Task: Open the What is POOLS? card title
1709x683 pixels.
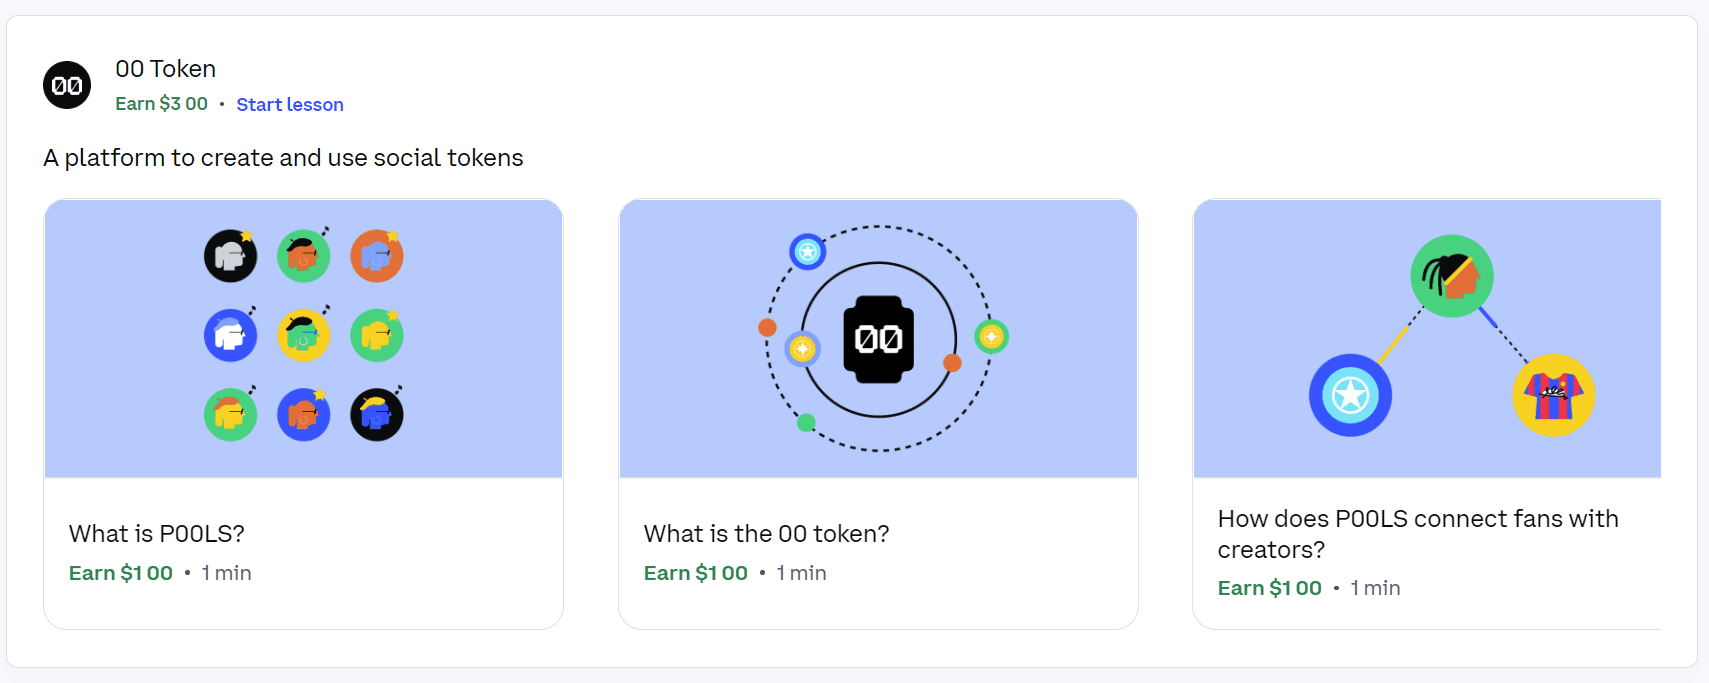Action: pos(157,534)
